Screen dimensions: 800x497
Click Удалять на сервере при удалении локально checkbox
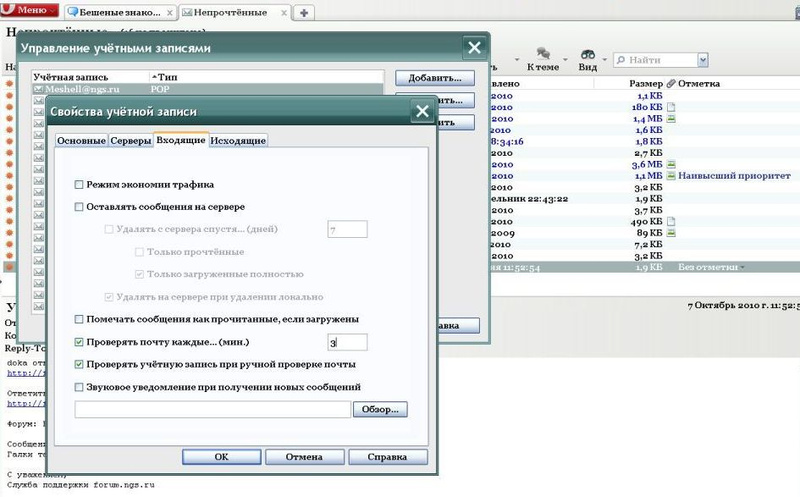coord(109,296)
